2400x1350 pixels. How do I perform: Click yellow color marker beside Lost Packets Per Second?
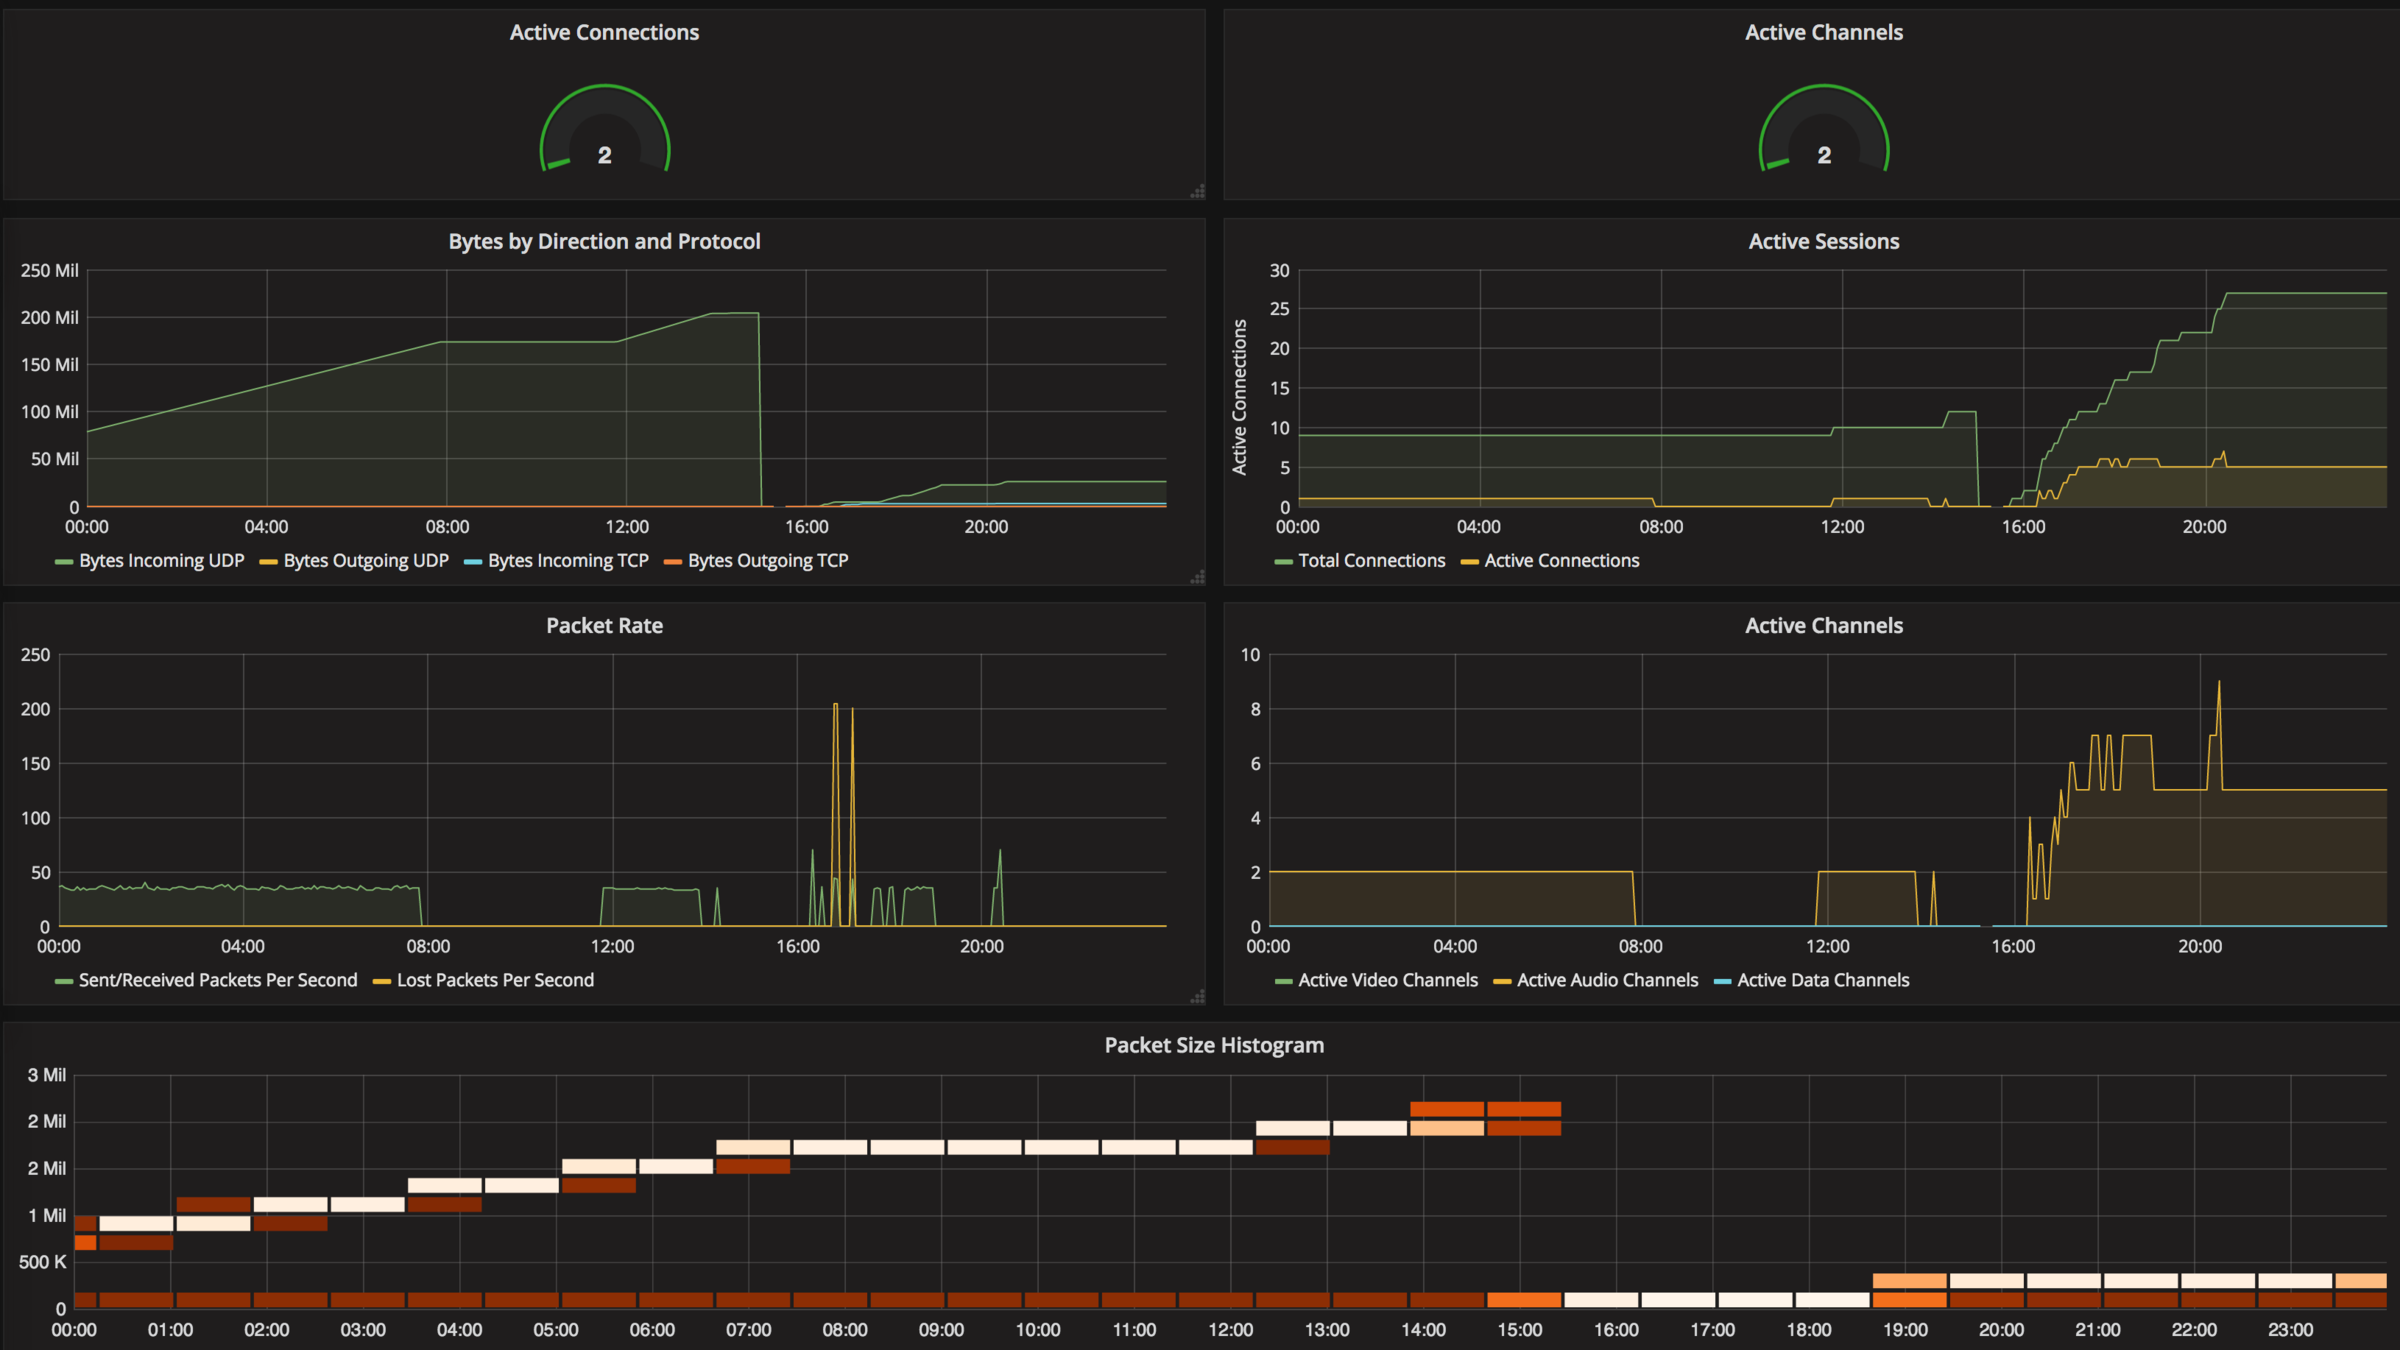point(381,982)
